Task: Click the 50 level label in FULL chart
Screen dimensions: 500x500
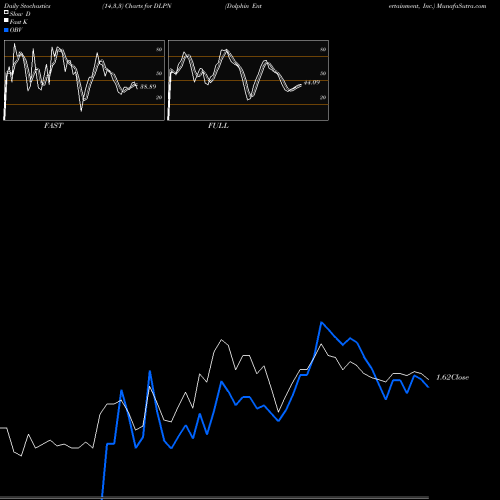Action: tap(323, 73)
